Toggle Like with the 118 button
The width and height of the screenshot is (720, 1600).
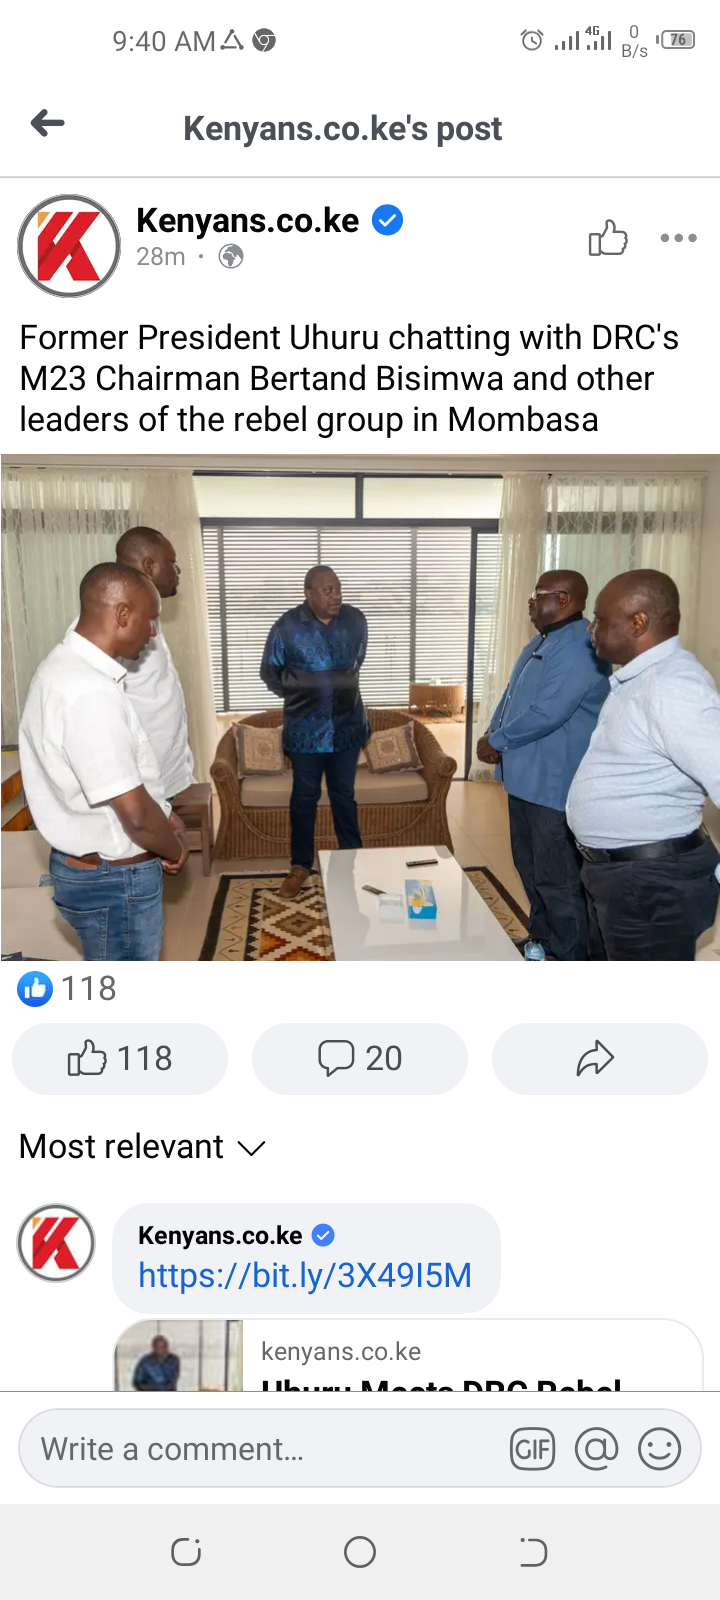pos(120,1058)
